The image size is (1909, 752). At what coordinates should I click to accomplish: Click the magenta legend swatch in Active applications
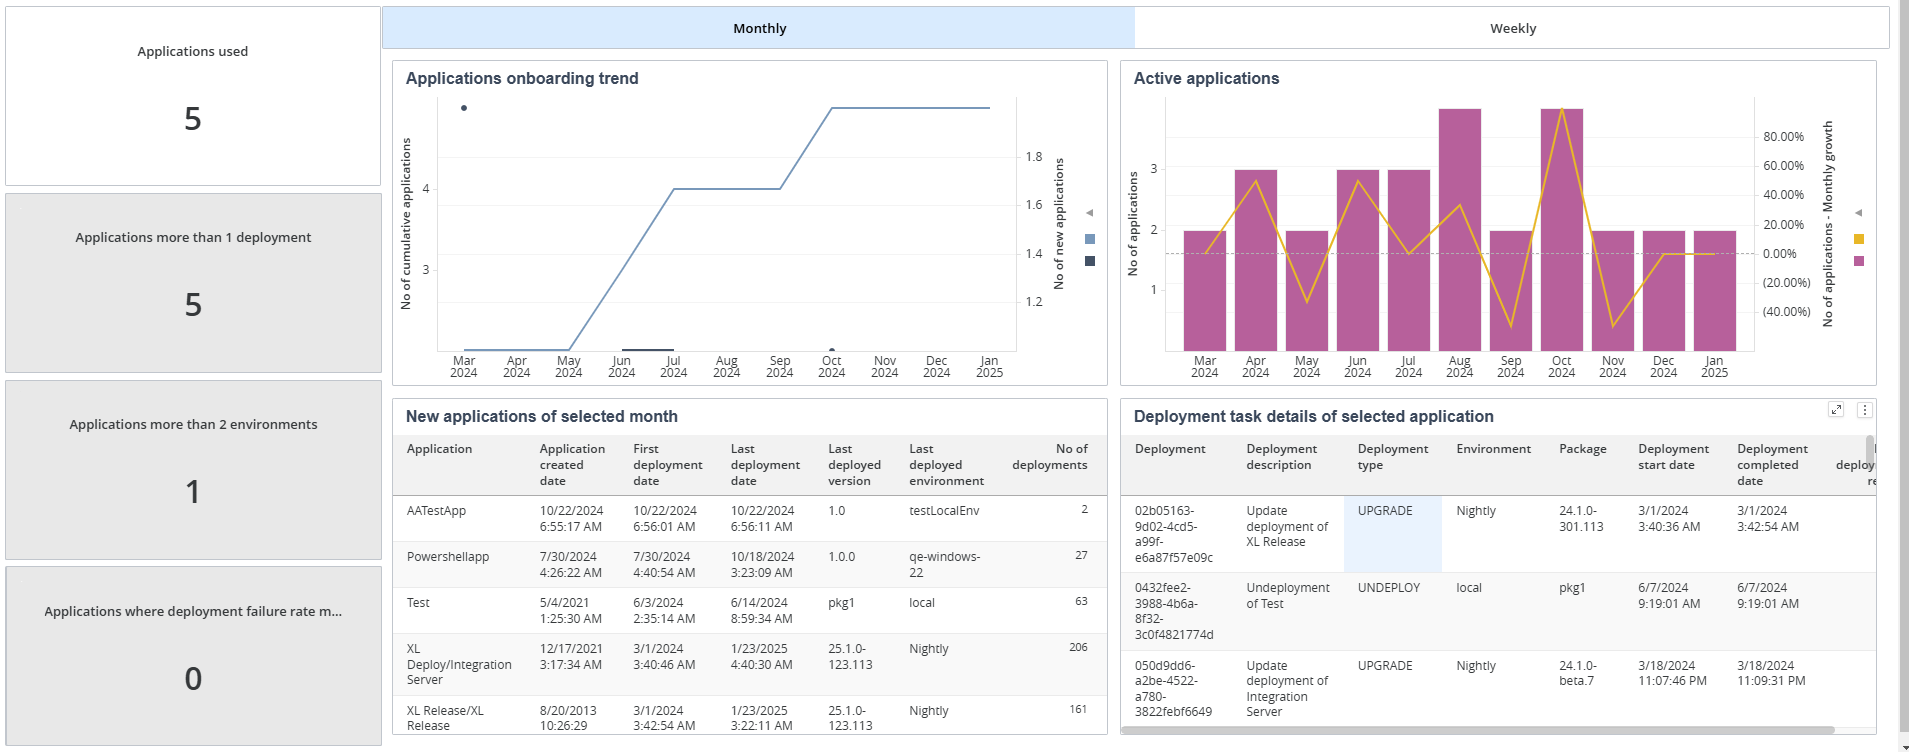[x=1859, y=261]
